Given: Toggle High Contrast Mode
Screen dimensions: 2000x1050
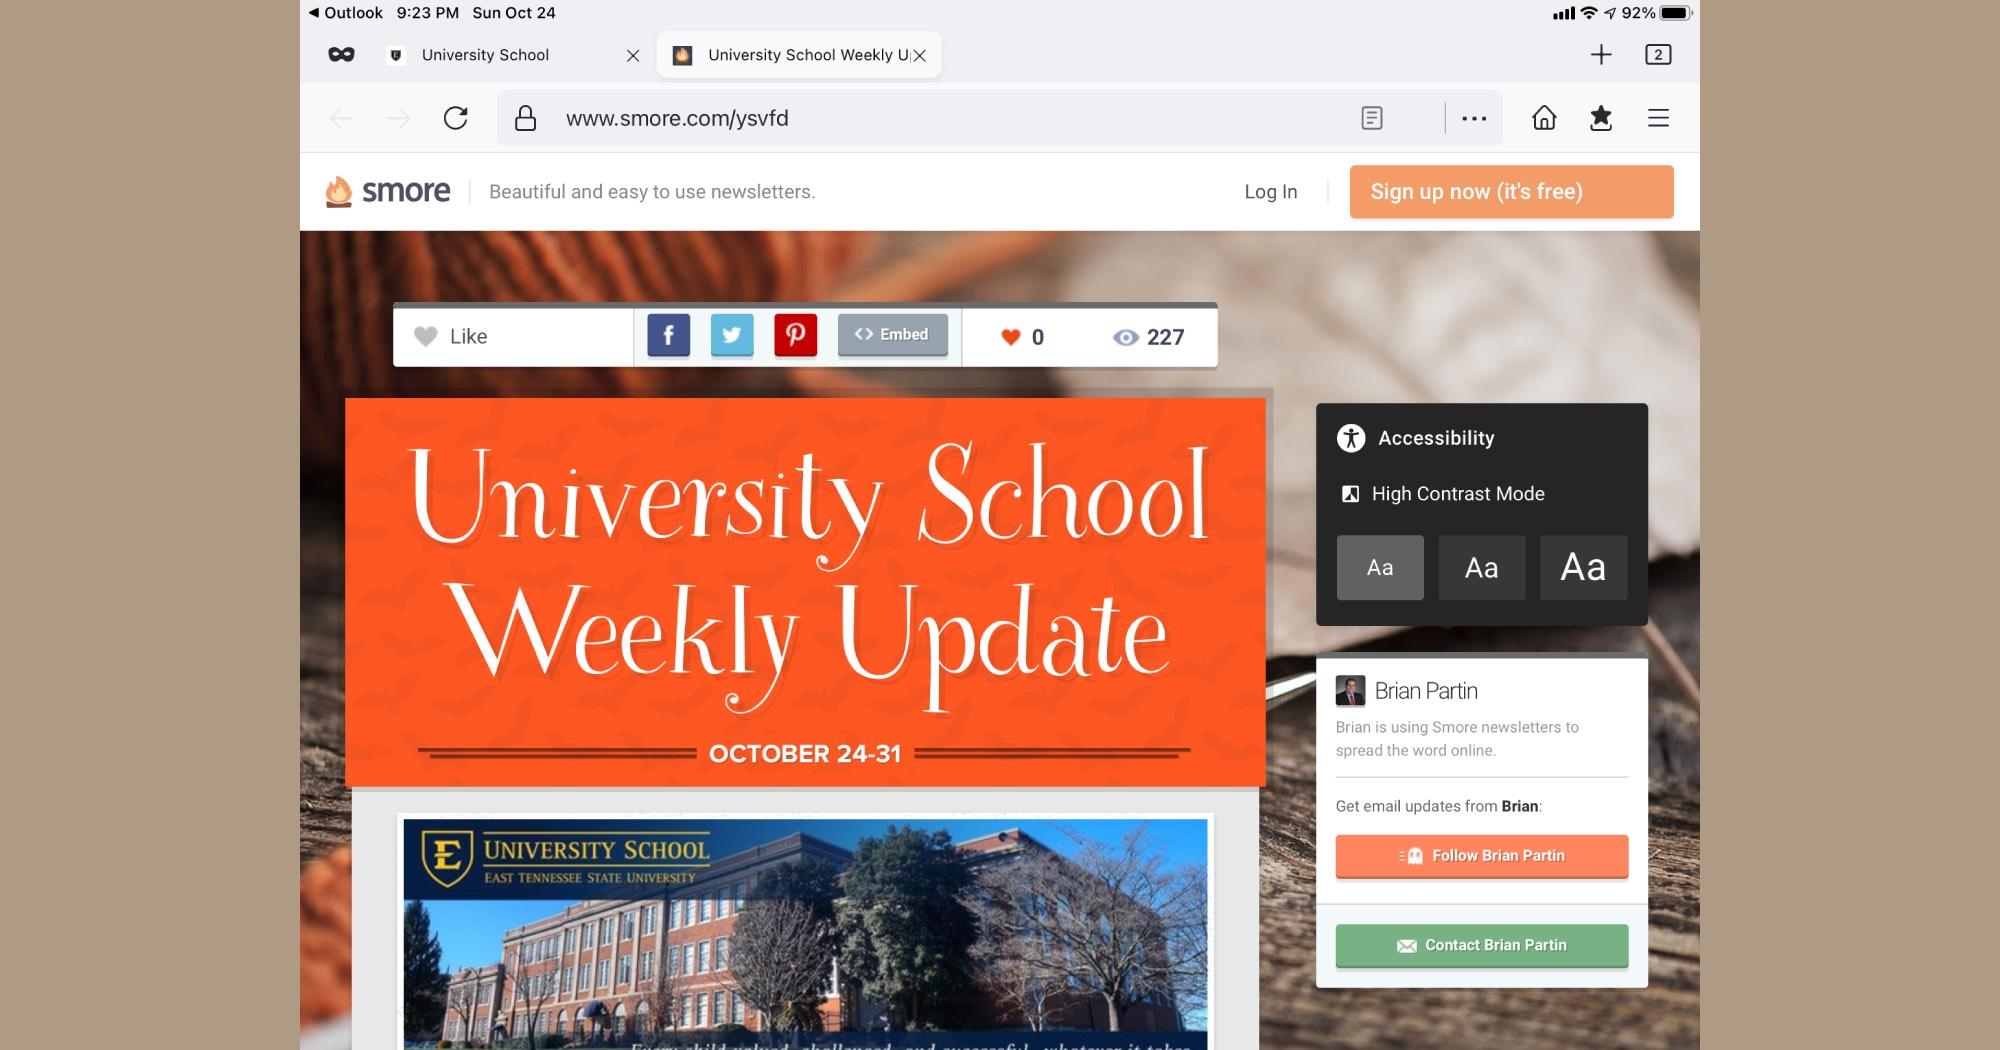Looking at the screenshot, I should coord(1457,494).
